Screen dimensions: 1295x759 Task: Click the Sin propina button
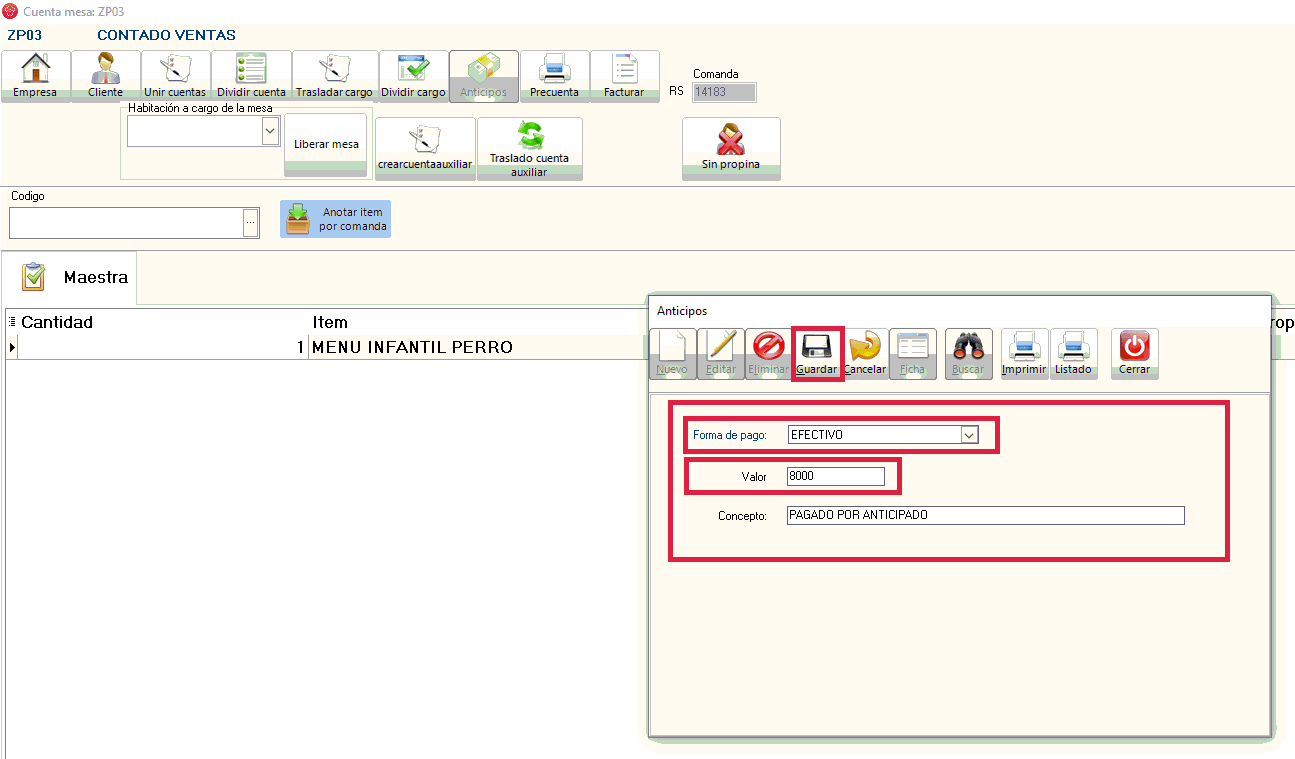pyautogui.click(x=731, y=148)
